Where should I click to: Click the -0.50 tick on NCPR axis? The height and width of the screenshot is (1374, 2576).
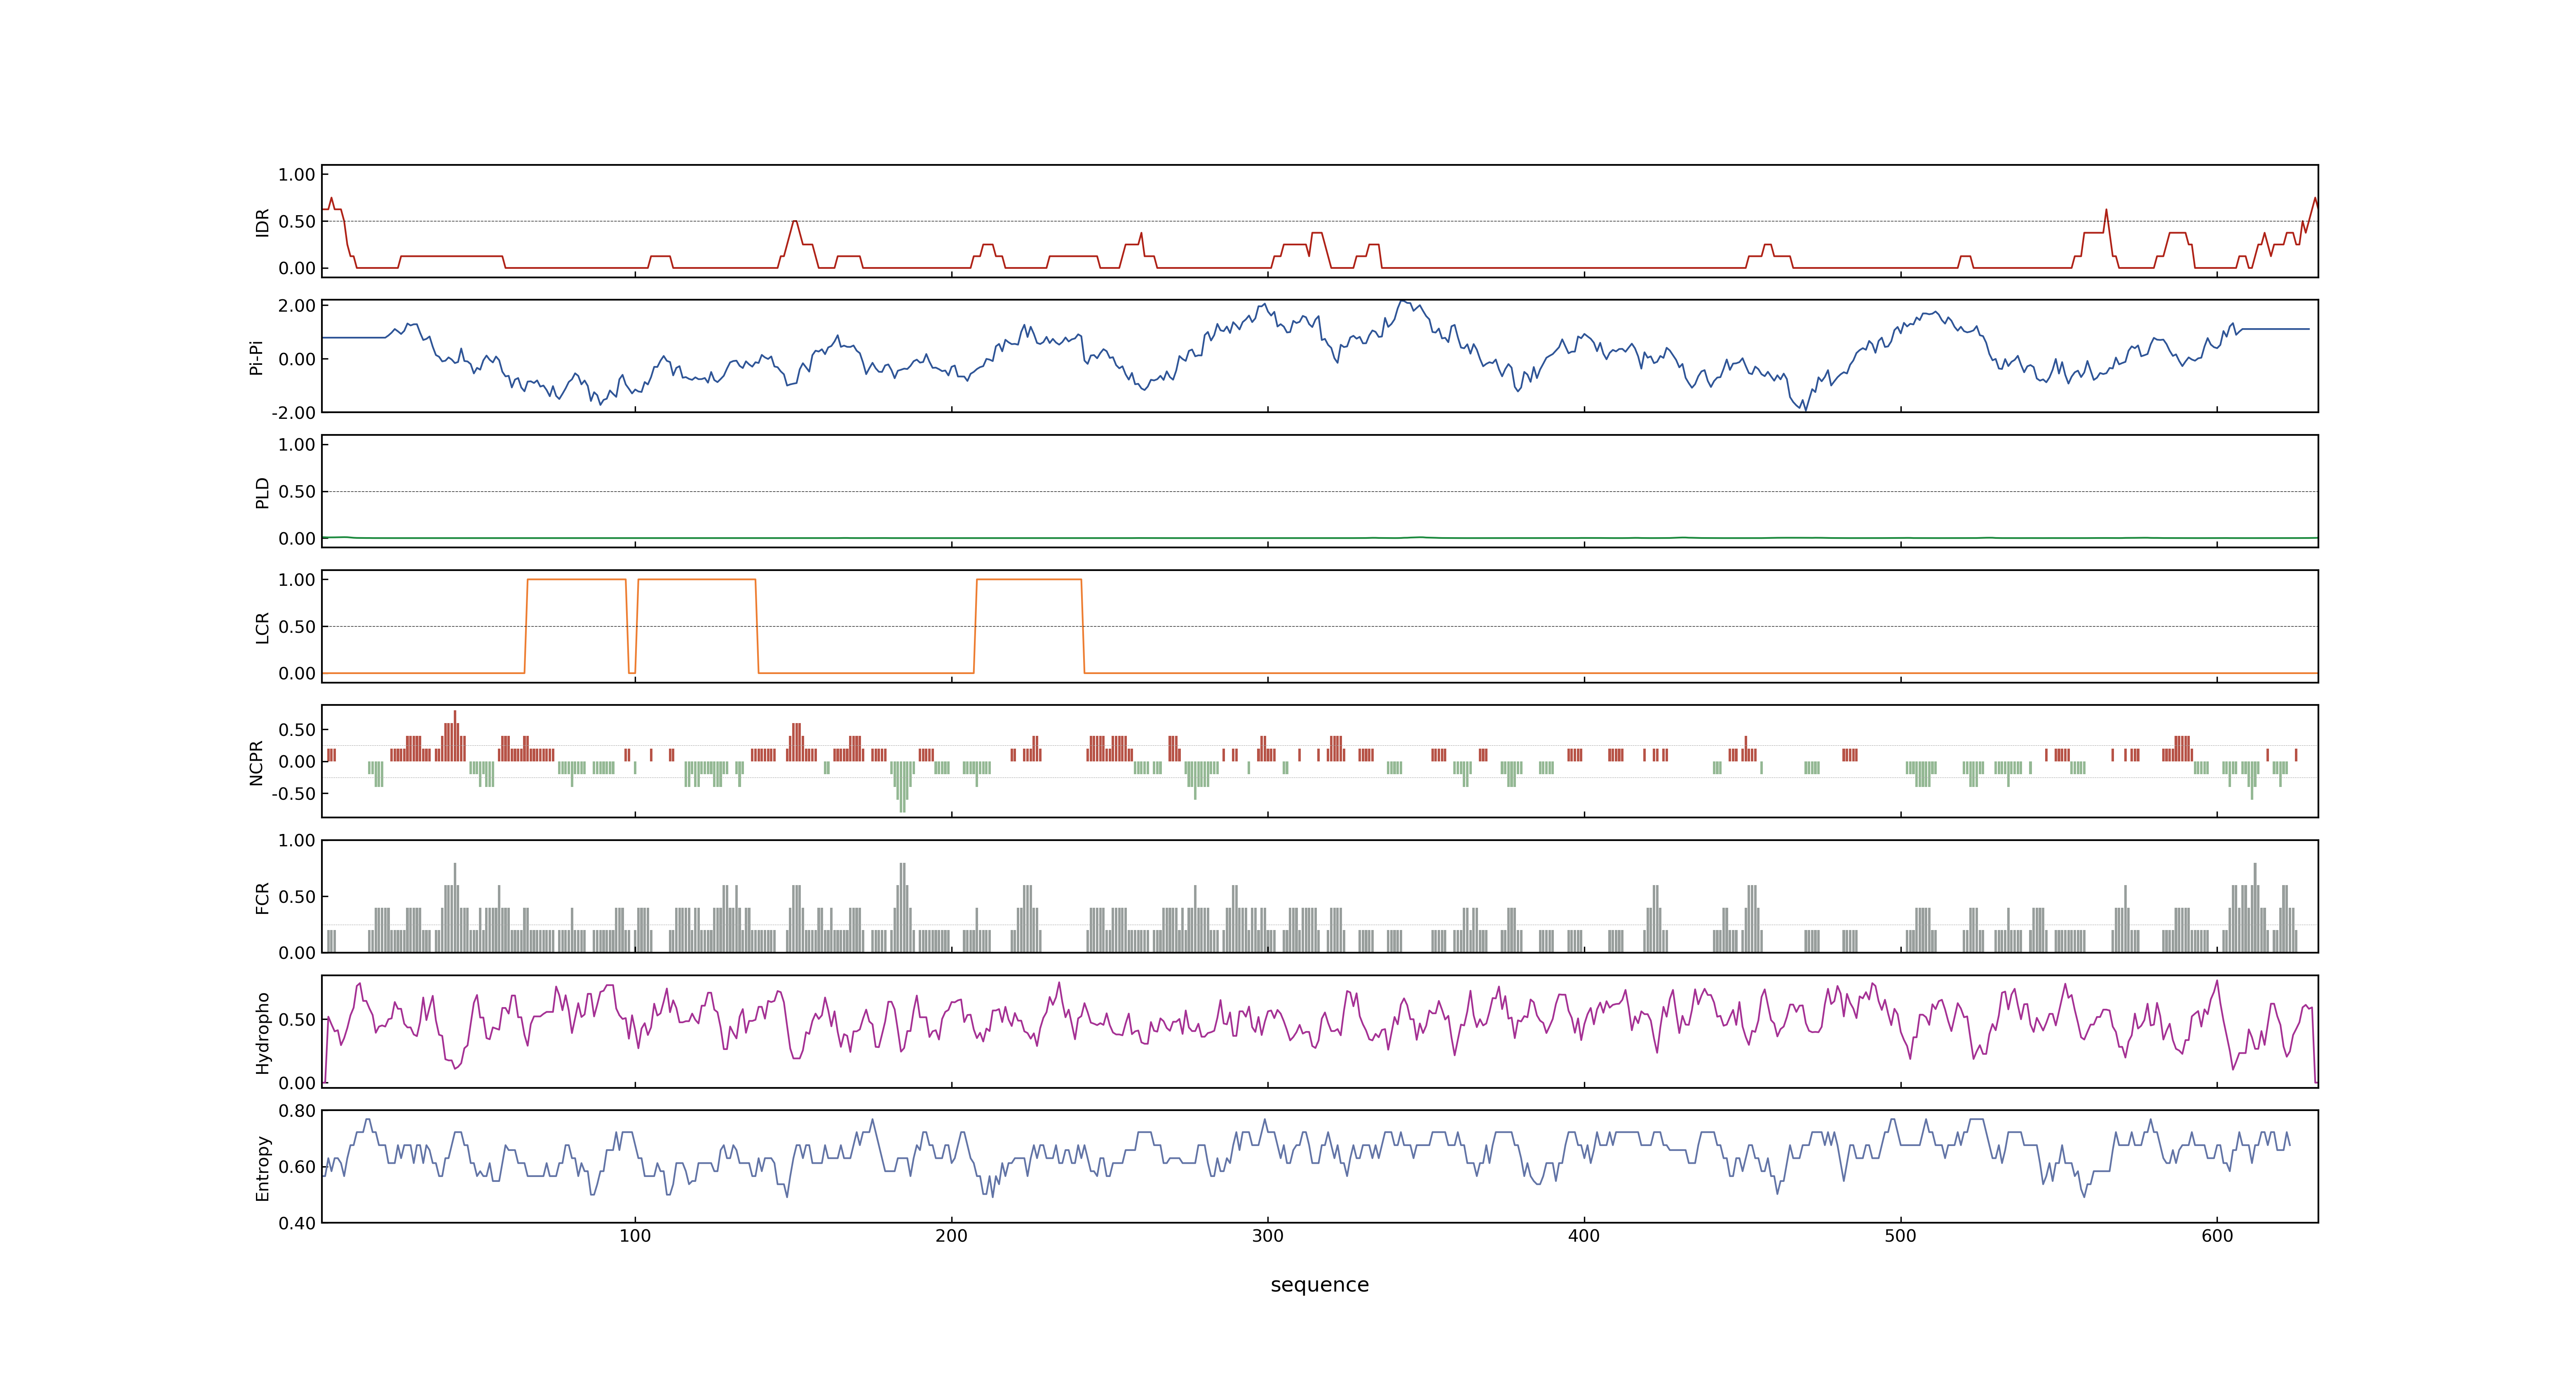click(x=293, y=794)
